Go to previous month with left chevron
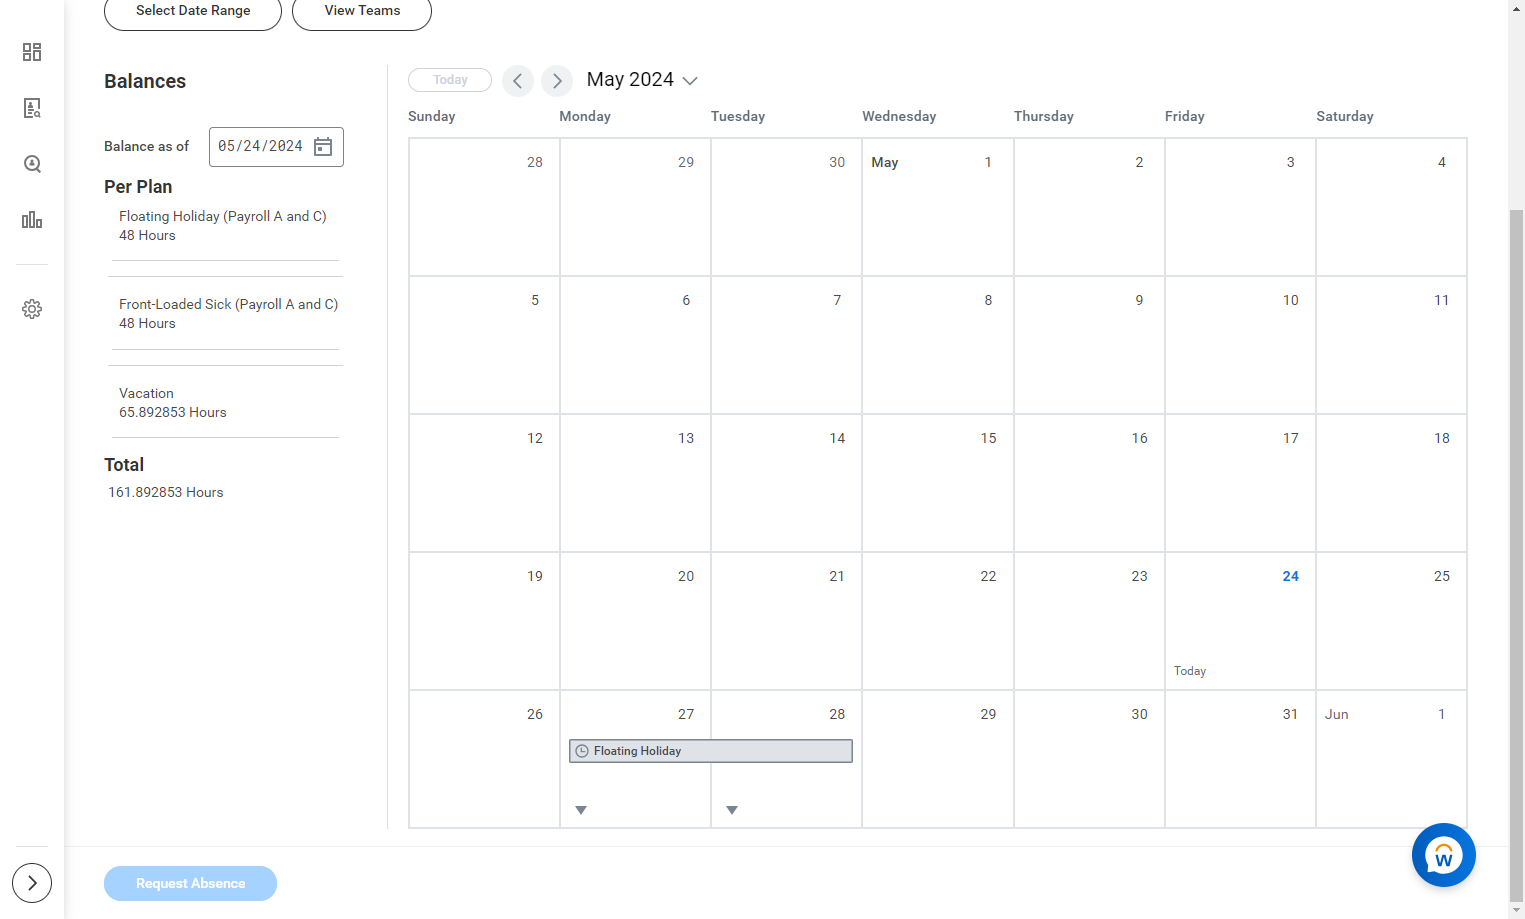 [518, 81]
